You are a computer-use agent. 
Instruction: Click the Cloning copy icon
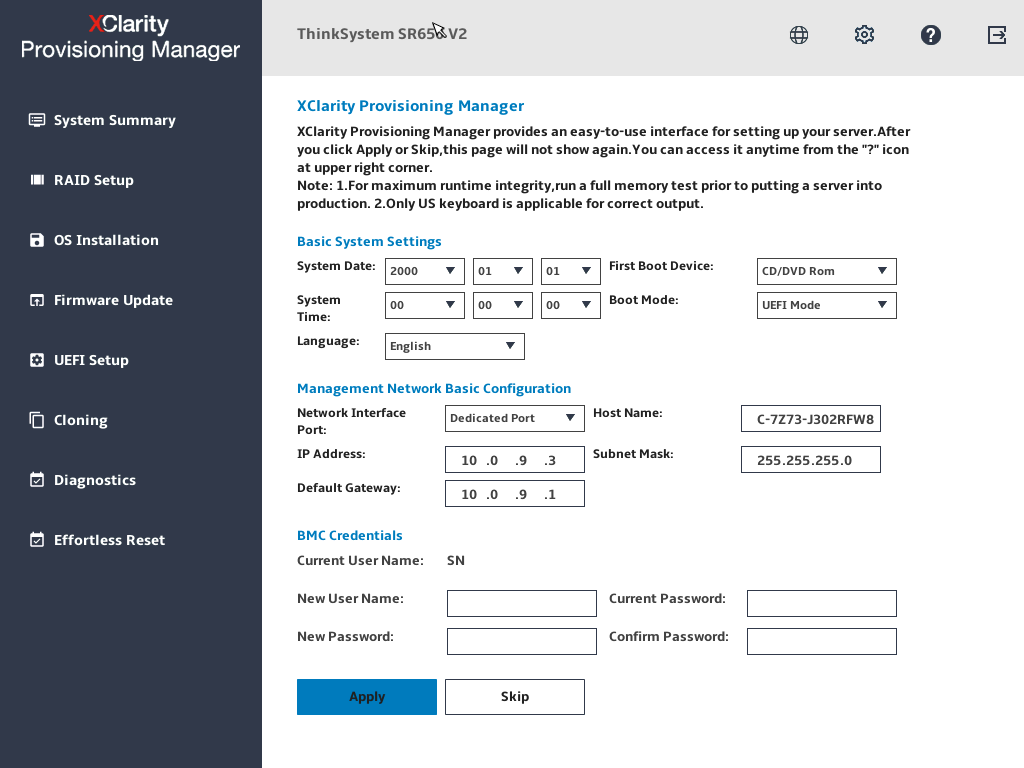click(37, 420)
